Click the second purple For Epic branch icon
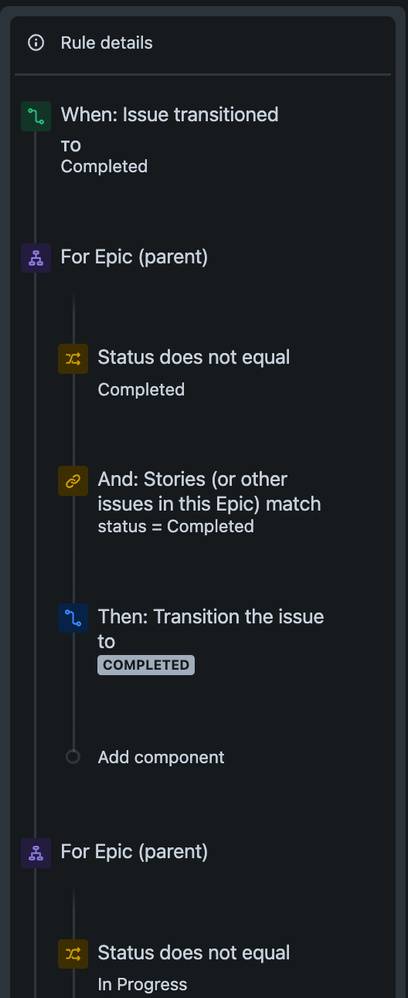 point(36,853)
